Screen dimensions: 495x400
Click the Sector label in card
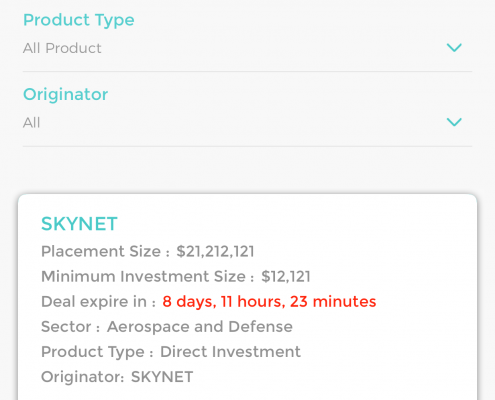point(70,327)
